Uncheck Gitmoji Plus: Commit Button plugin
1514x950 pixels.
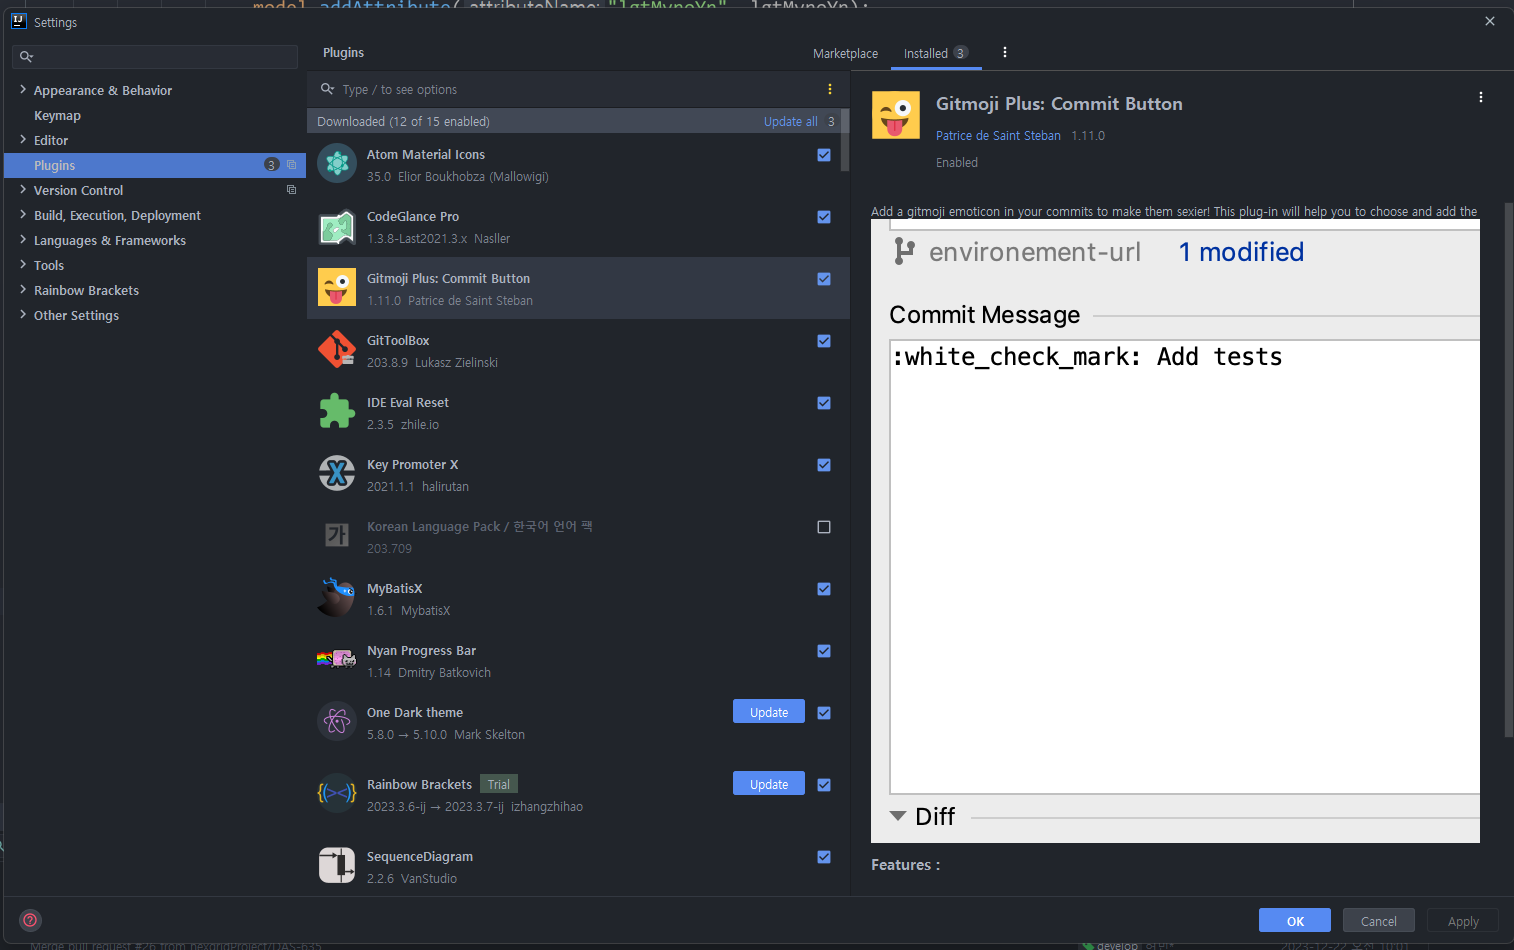824,279
